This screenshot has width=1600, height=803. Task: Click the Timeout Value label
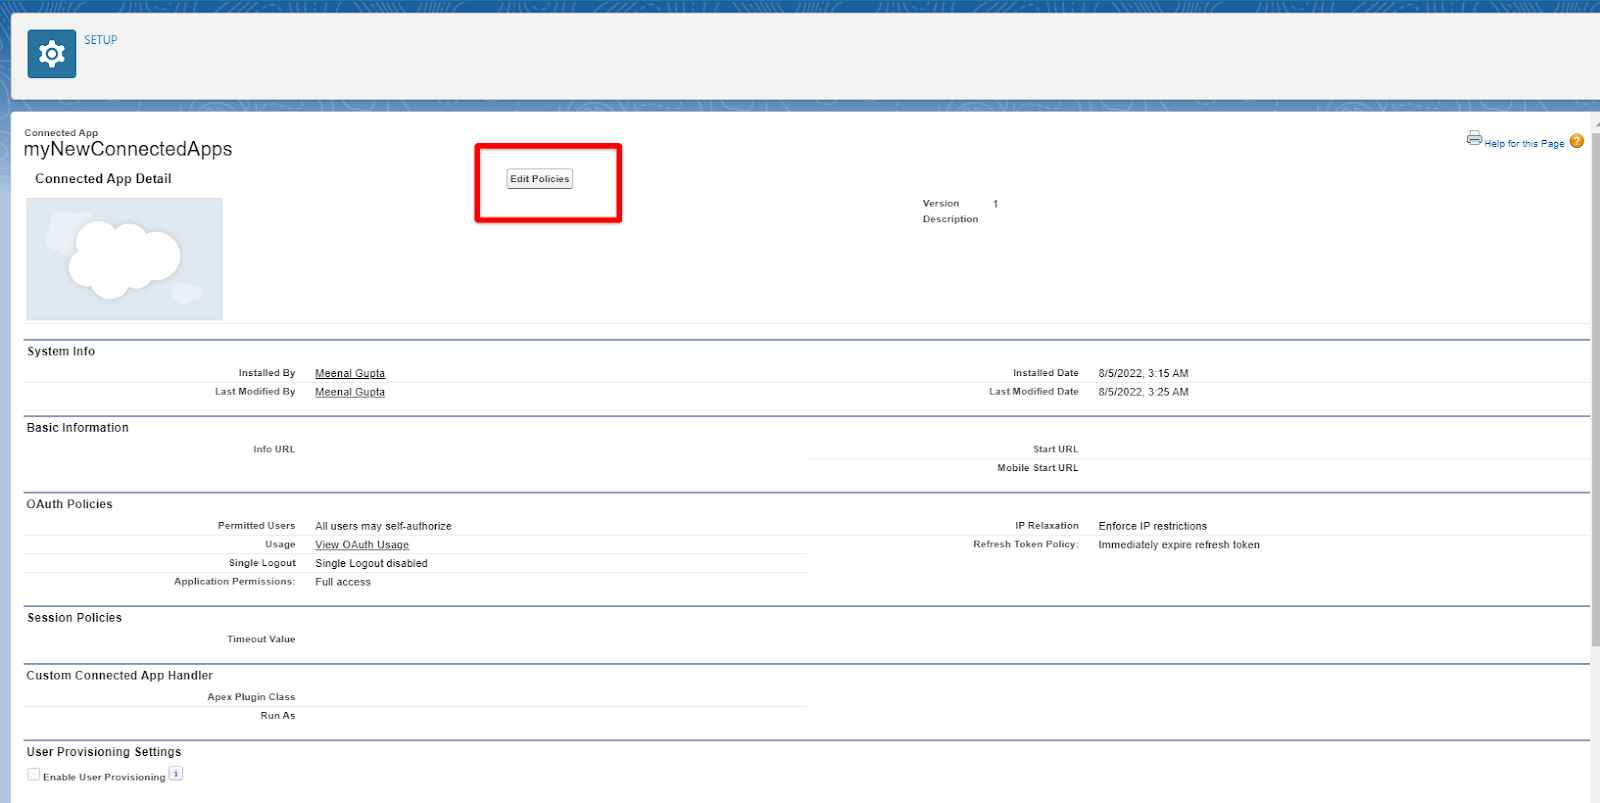click(x=261, y=640)
